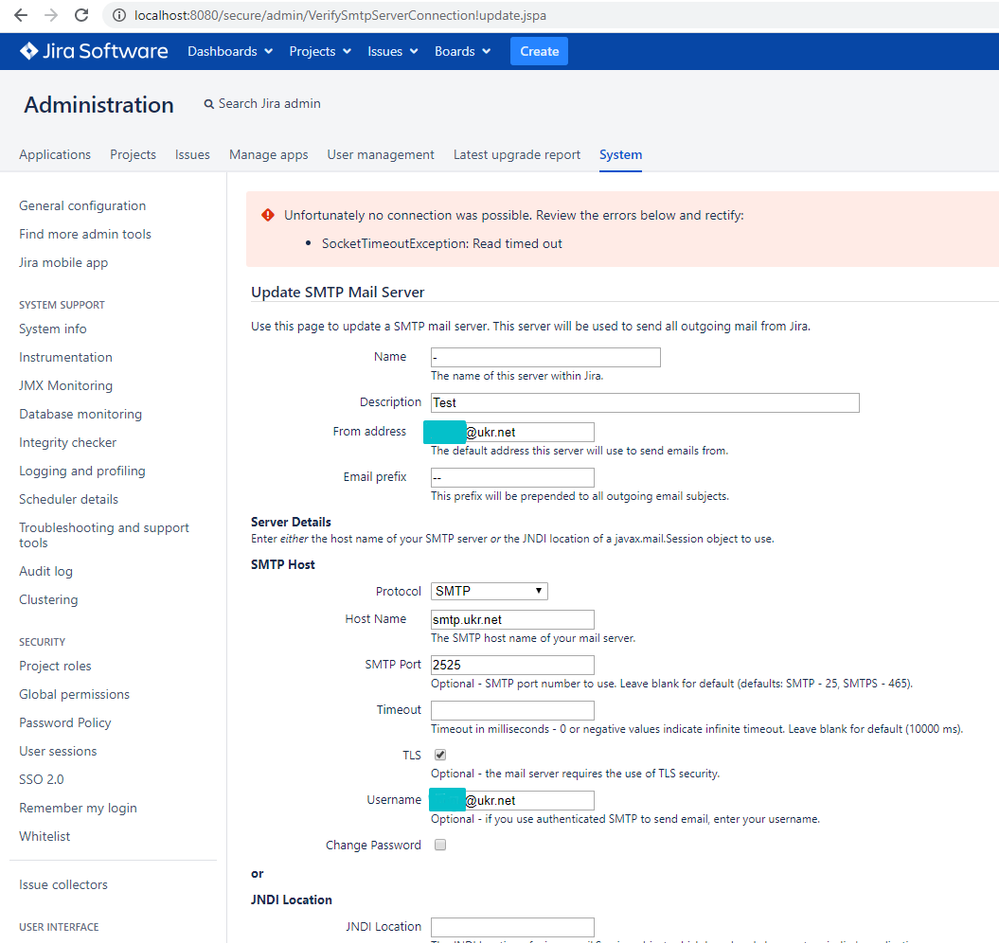The width and height of the screenshot is (999, 943).
Task: Switch to the User management tab
Action: coord(381,154)
